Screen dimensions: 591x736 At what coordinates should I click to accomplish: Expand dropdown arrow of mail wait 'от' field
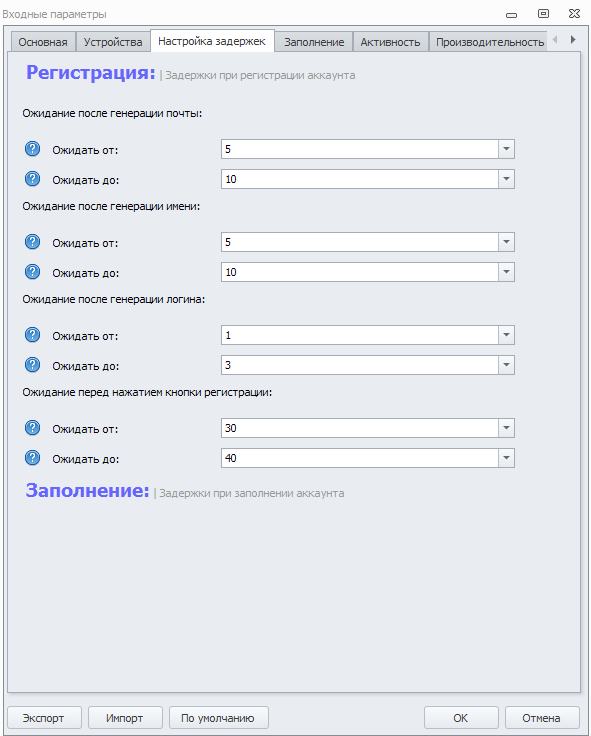pos(506,149)
